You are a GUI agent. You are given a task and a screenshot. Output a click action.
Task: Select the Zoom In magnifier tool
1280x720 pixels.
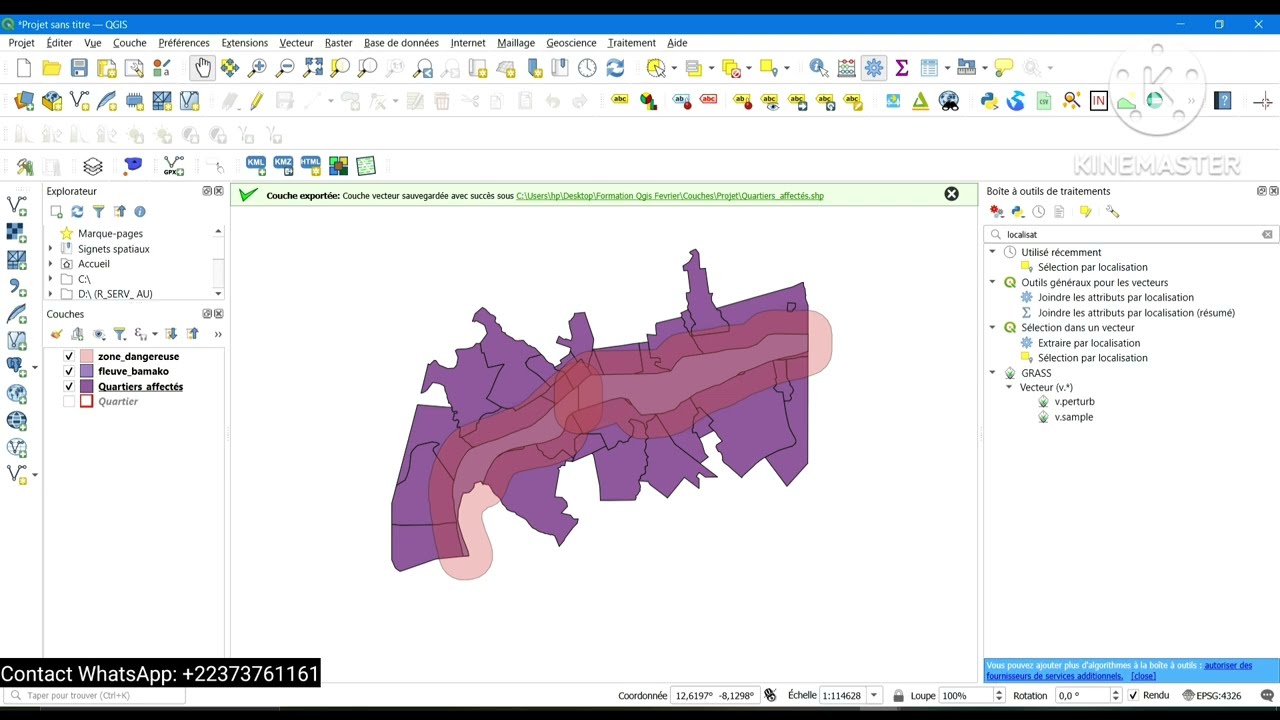pos(258,68)
